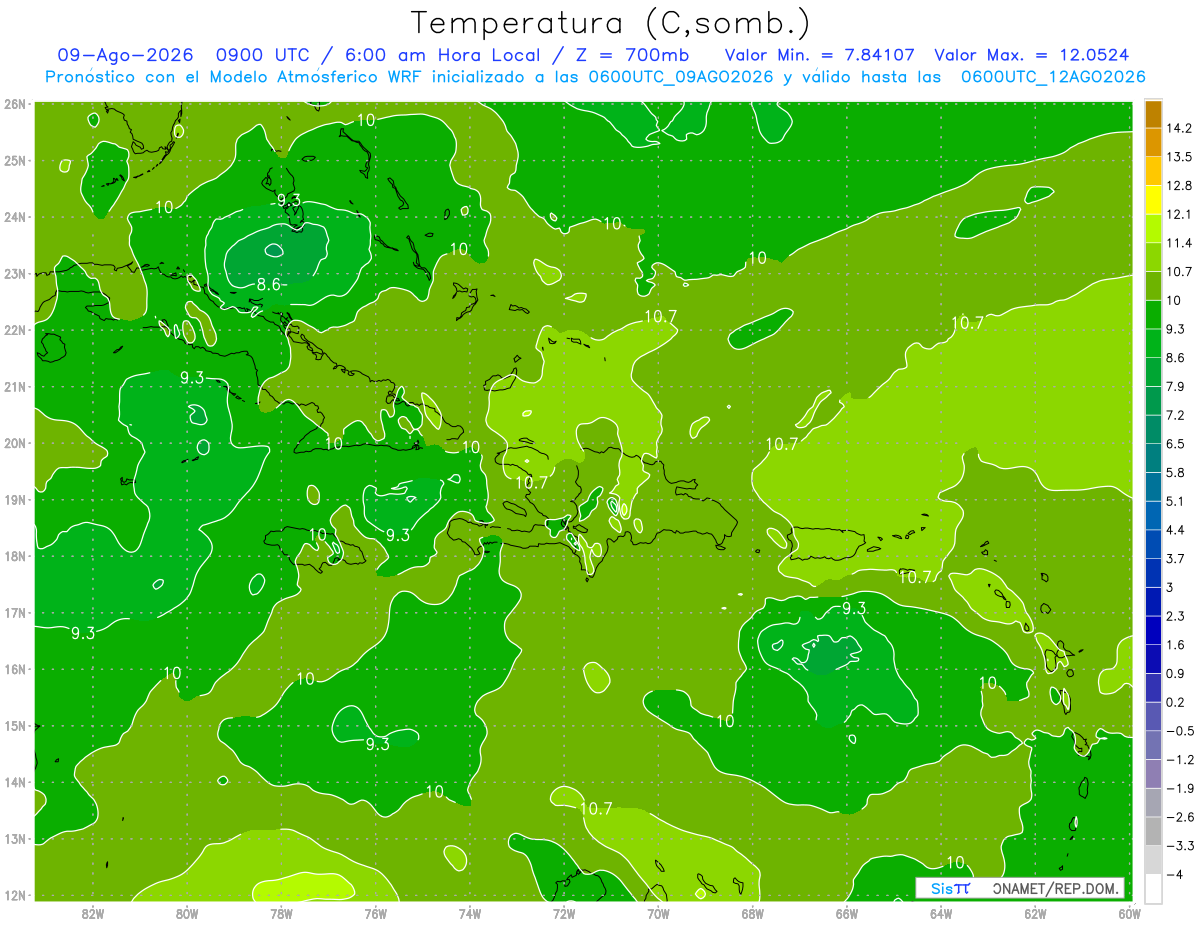Click the '13N' latitude axis label
The height and width of the screenshot is (927, 1200).
[14, 839]
